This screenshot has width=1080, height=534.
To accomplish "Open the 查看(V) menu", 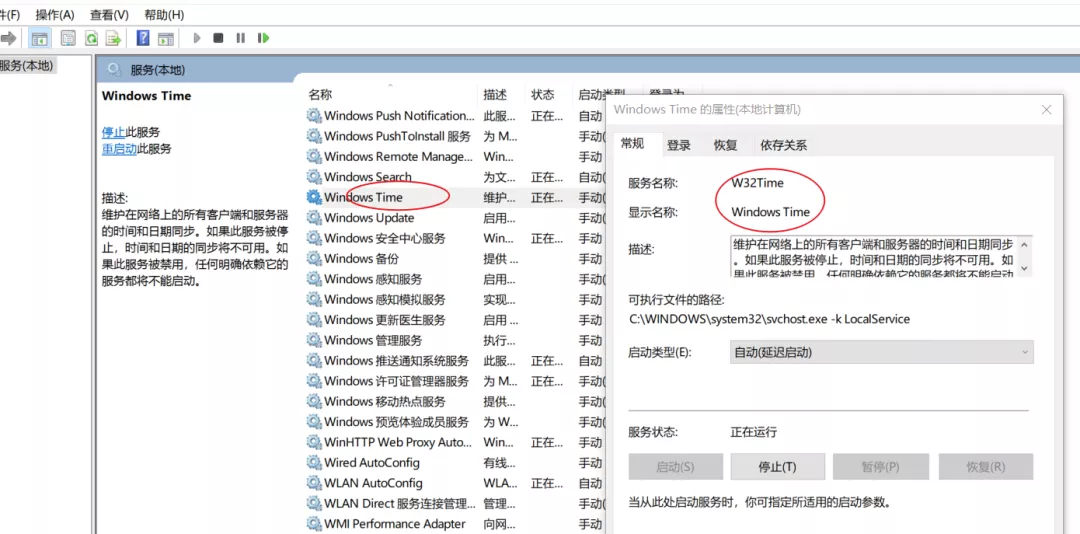I will point(110,14).
